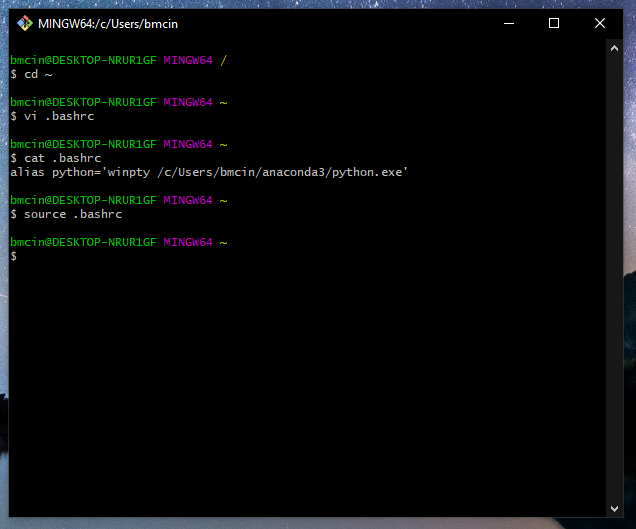The image size is (636, 529).
Task: Click empty black area of terminal
Action: 300,380
